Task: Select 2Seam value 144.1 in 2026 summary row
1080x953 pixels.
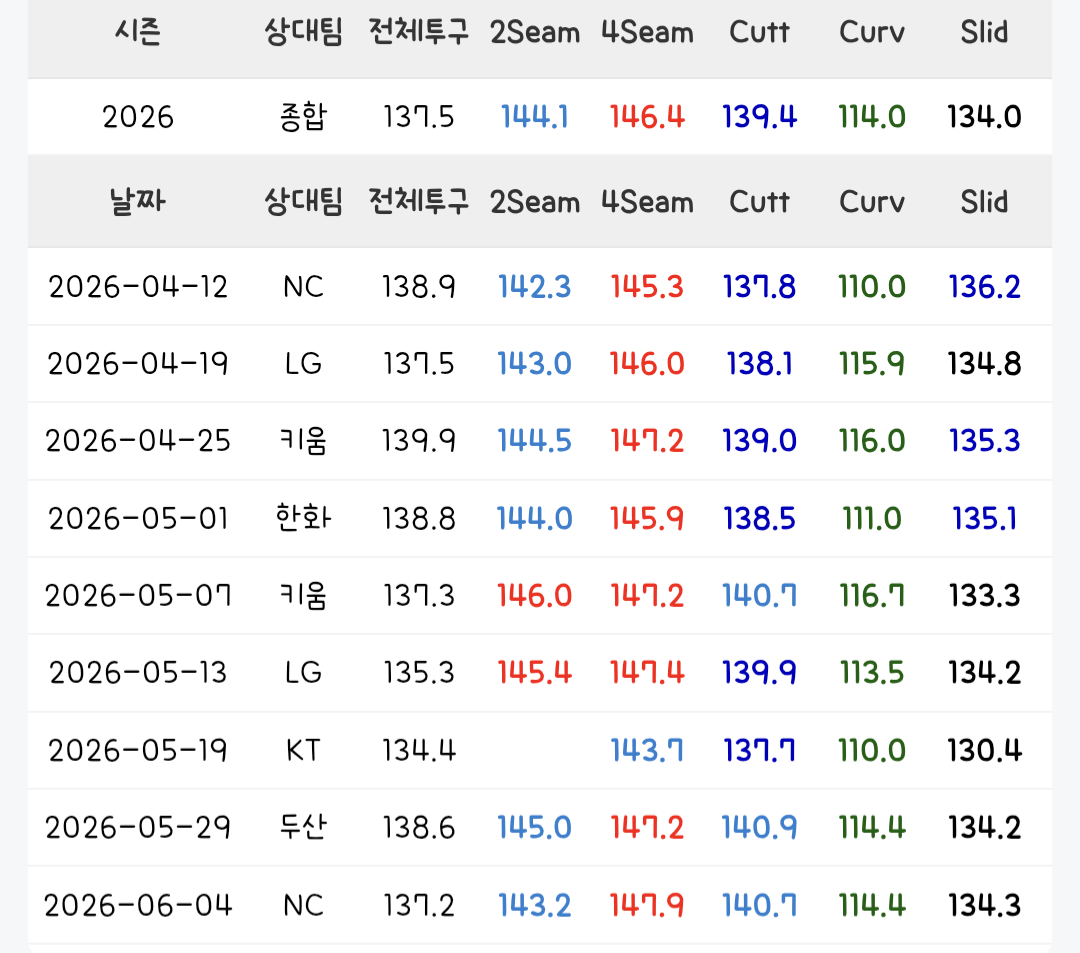Action: (534, 117)
